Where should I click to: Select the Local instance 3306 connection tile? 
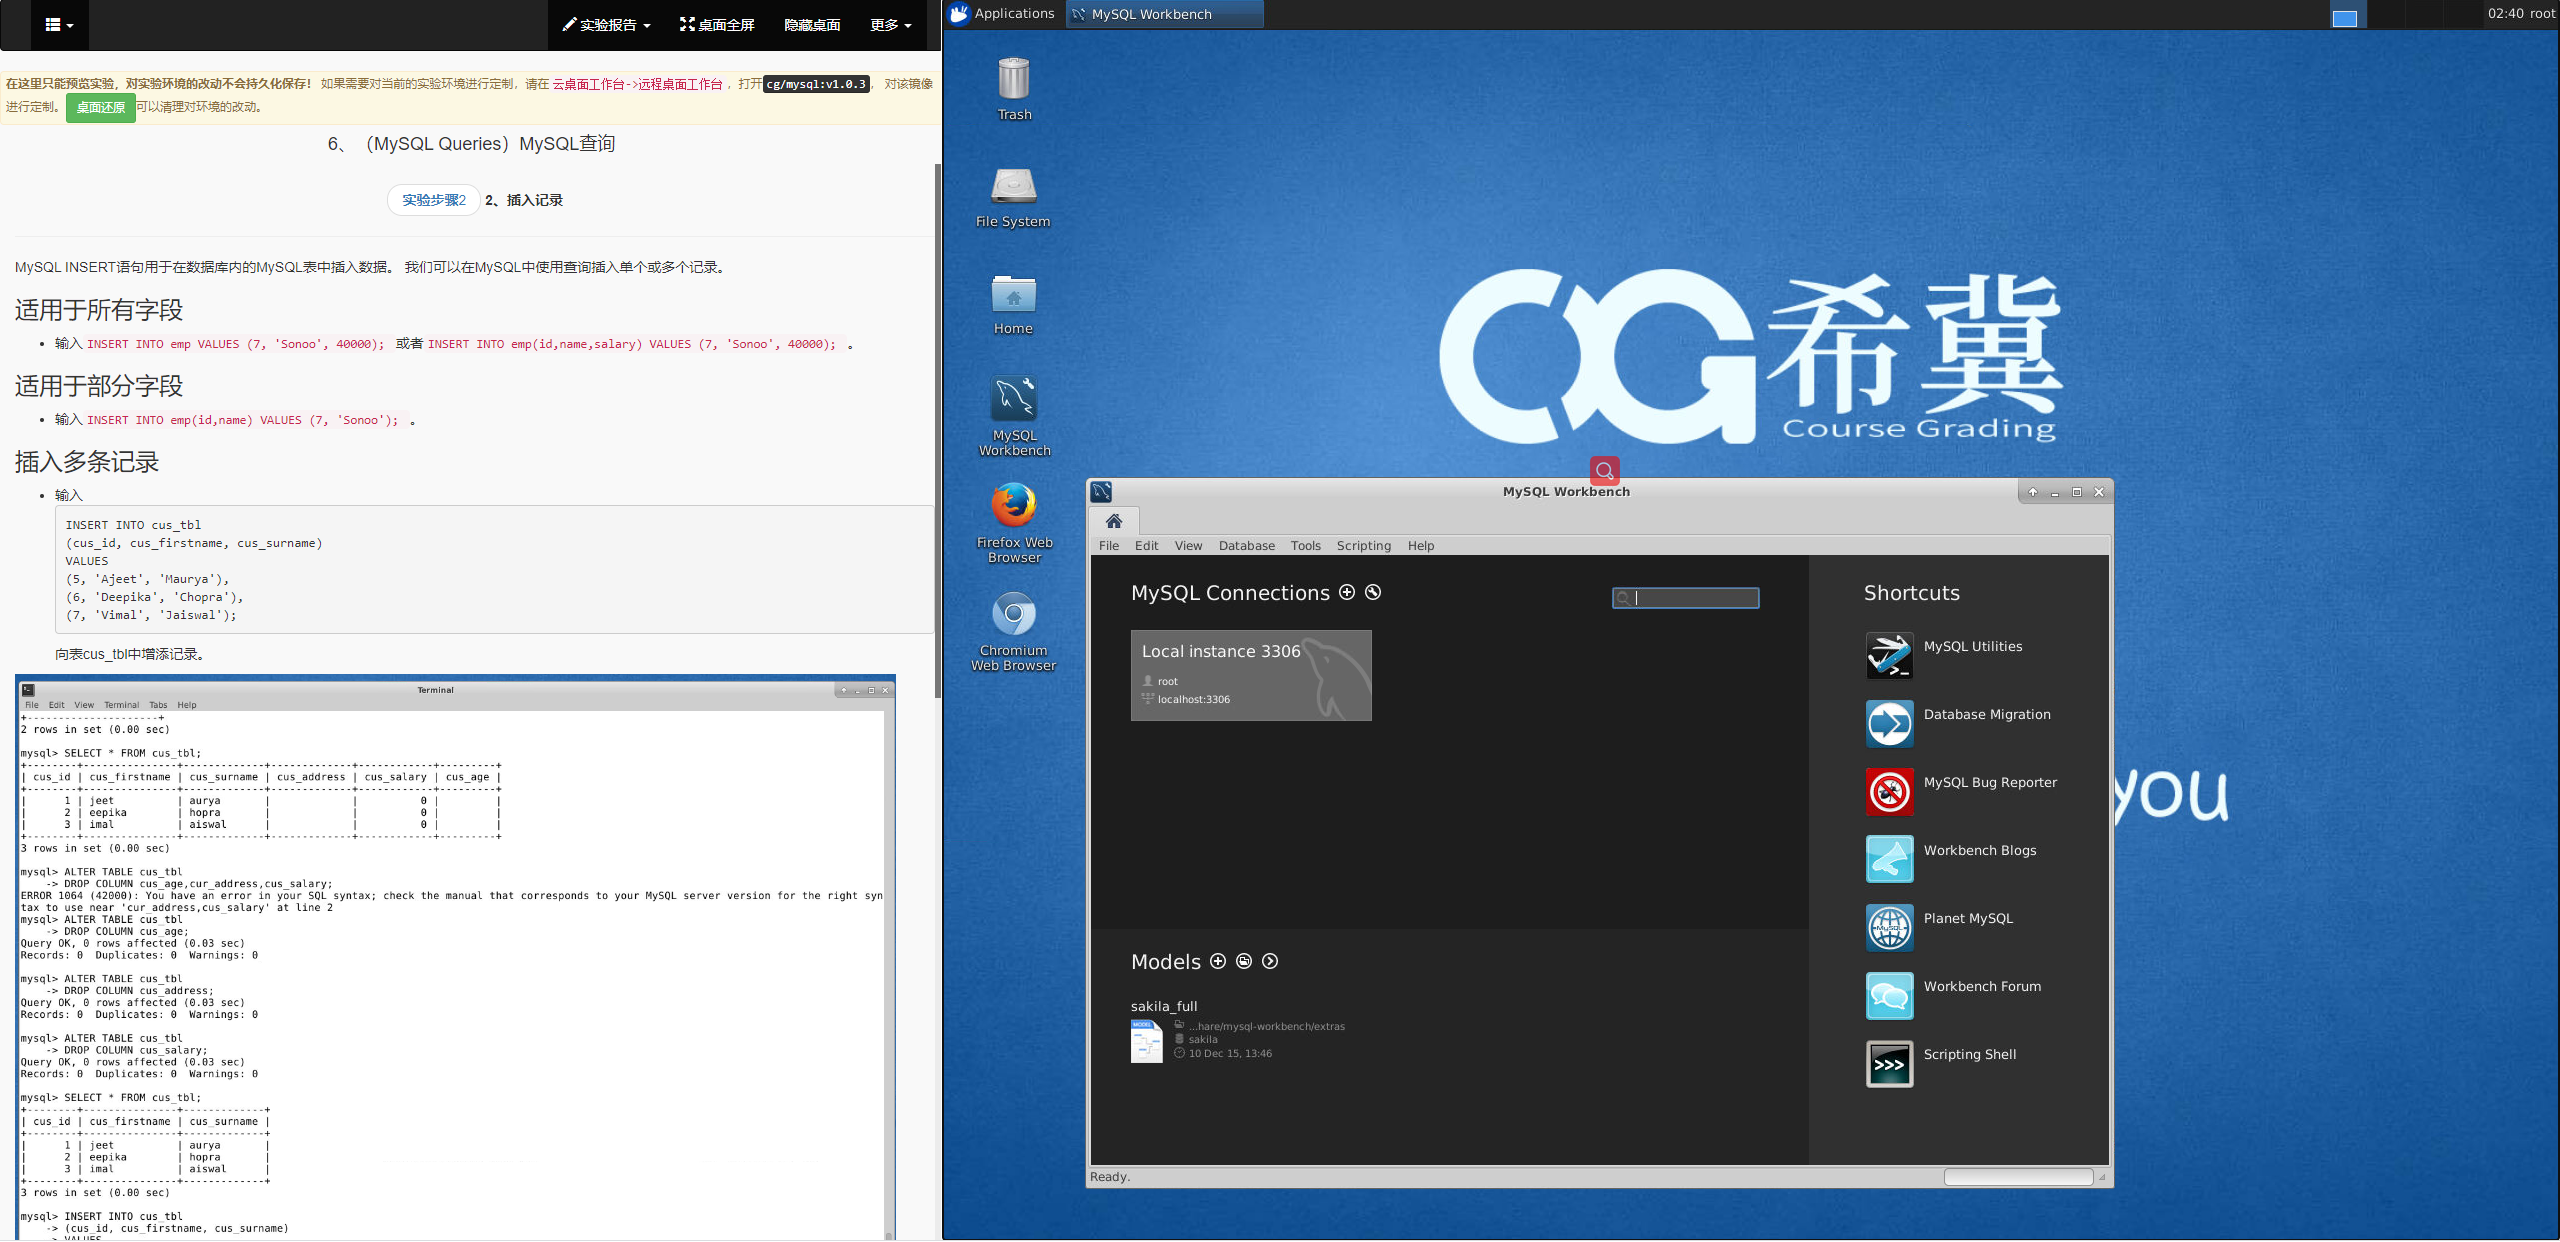click(x=1251, y=675)
